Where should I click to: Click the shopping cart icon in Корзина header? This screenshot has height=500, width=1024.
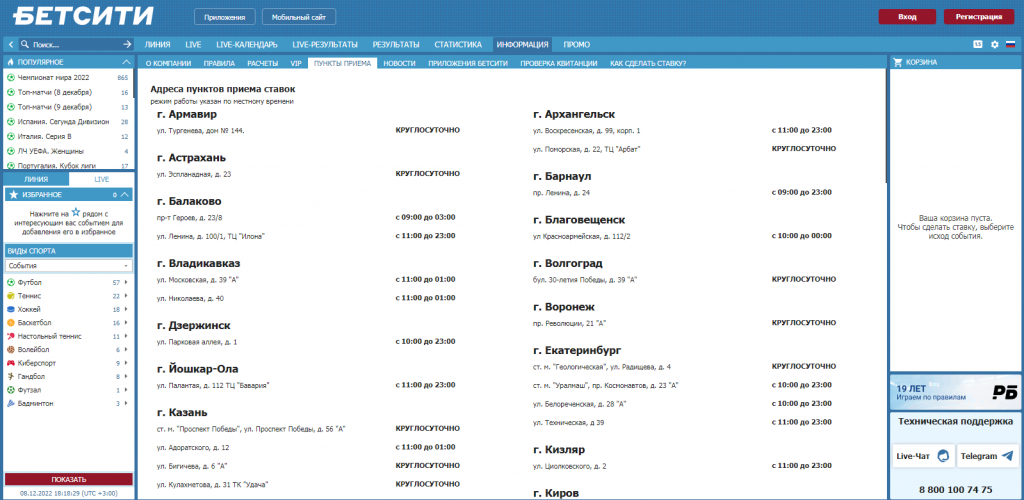(x=897, y=62)
